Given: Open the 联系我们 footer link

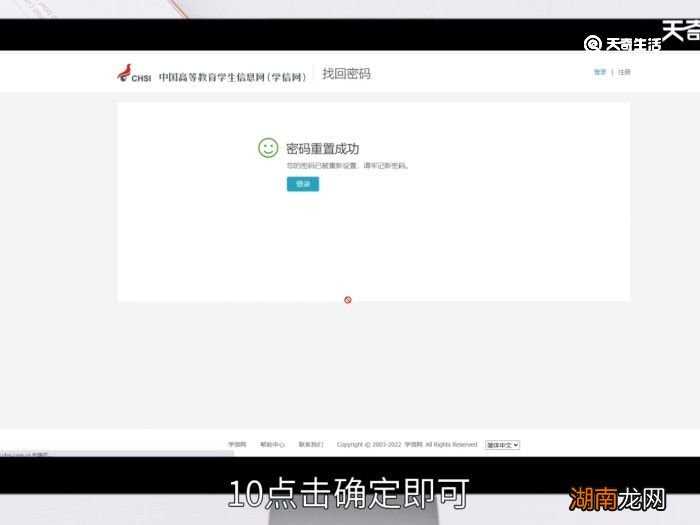Looking at the screenshot, I should (311, 444).
